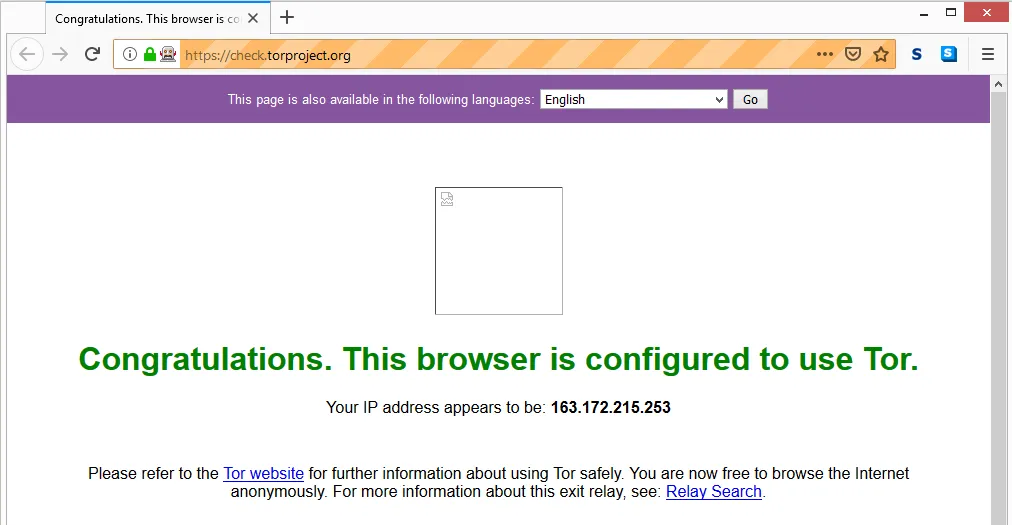
Task: Click the broken image placeholder
Action: [x=499, y=251]
